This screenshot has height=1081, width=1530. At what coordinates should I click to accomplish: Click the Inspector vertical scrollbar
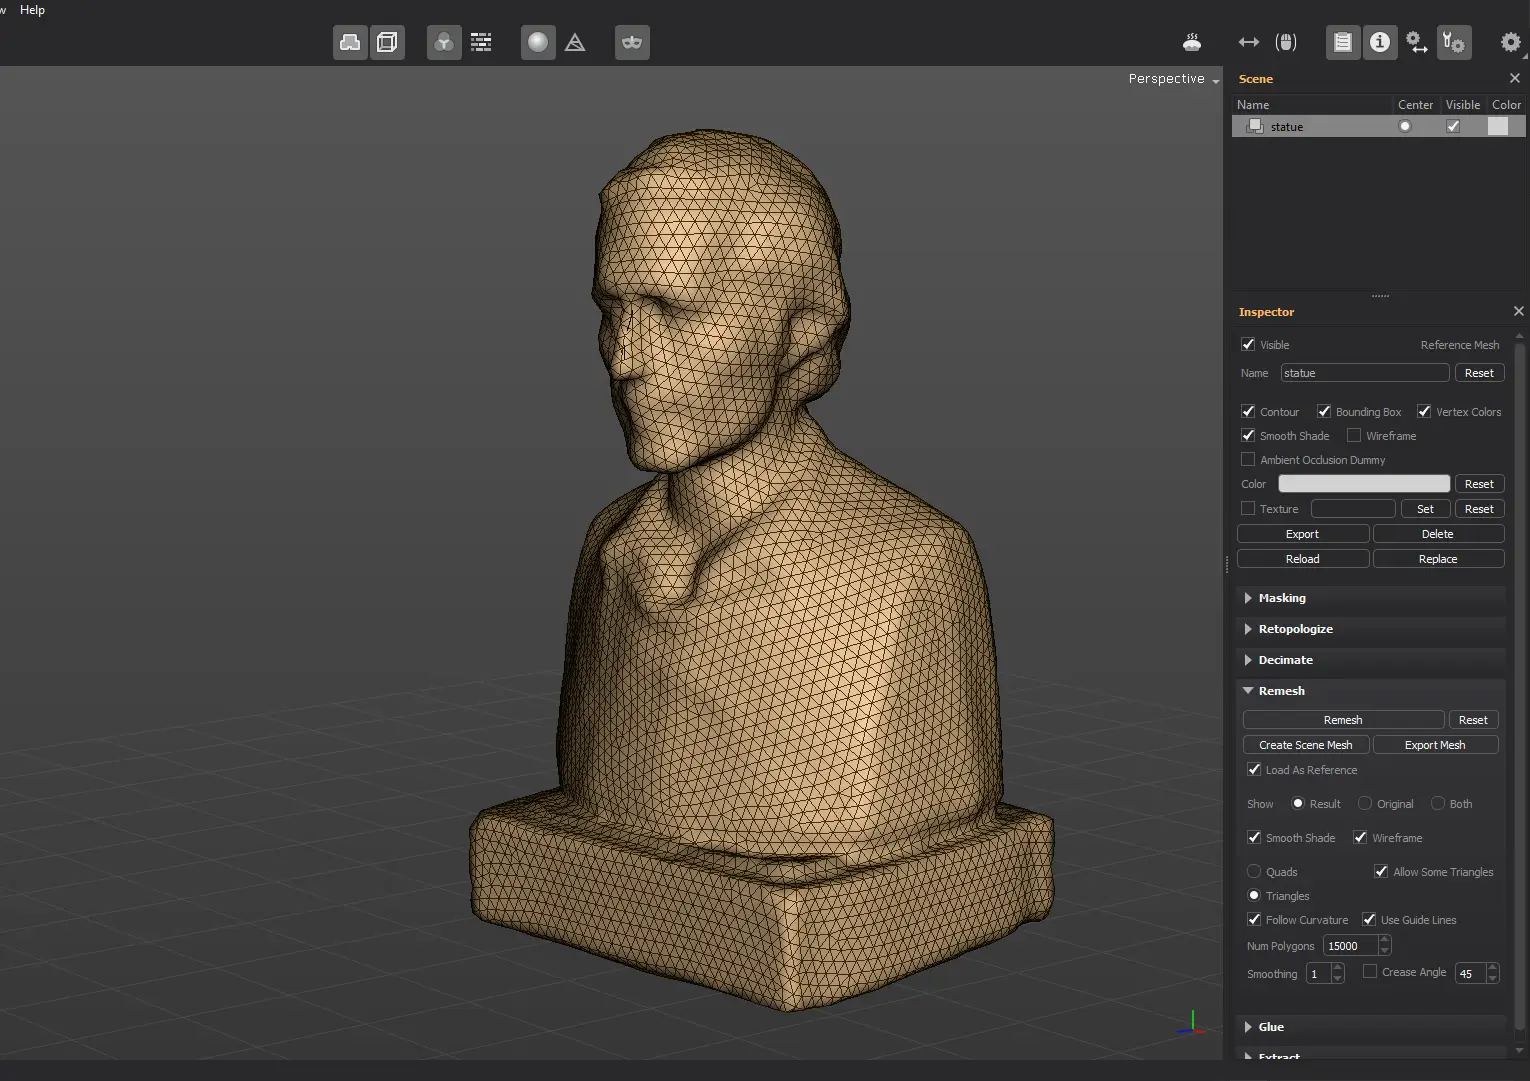(1520, 686)
